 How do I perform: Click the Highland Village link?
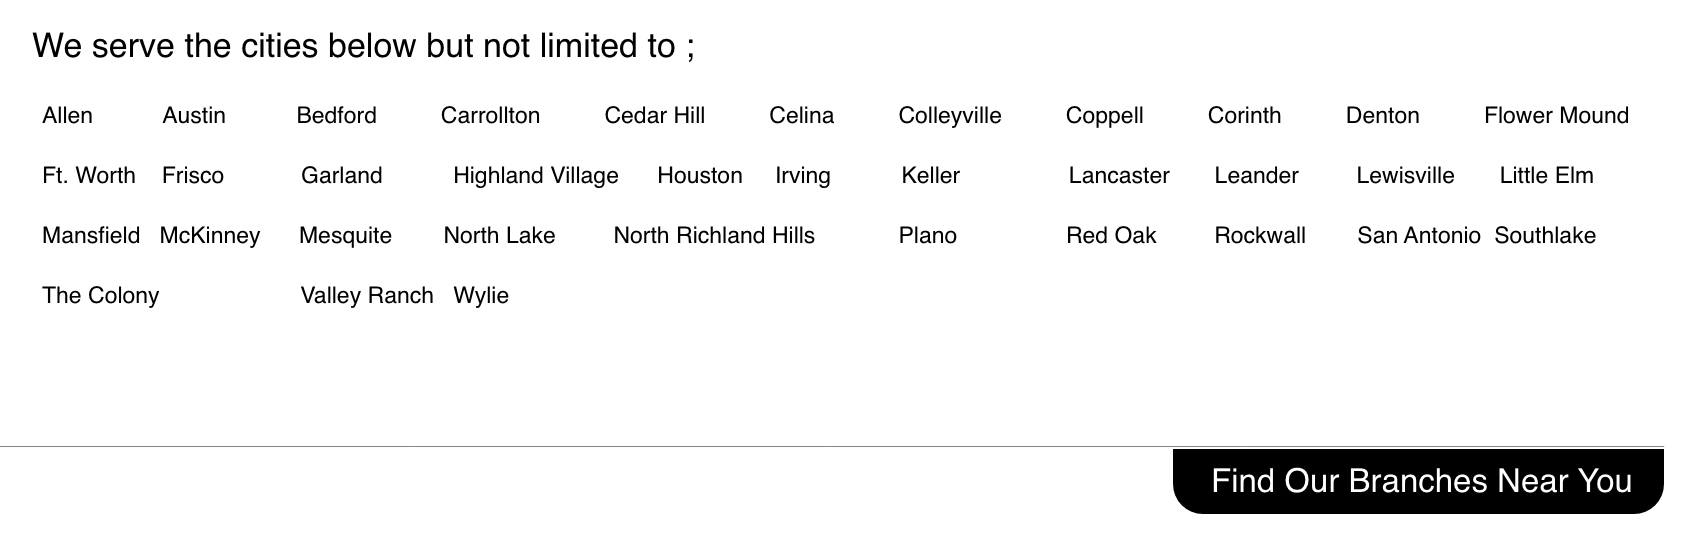click(x=535, y=176)
